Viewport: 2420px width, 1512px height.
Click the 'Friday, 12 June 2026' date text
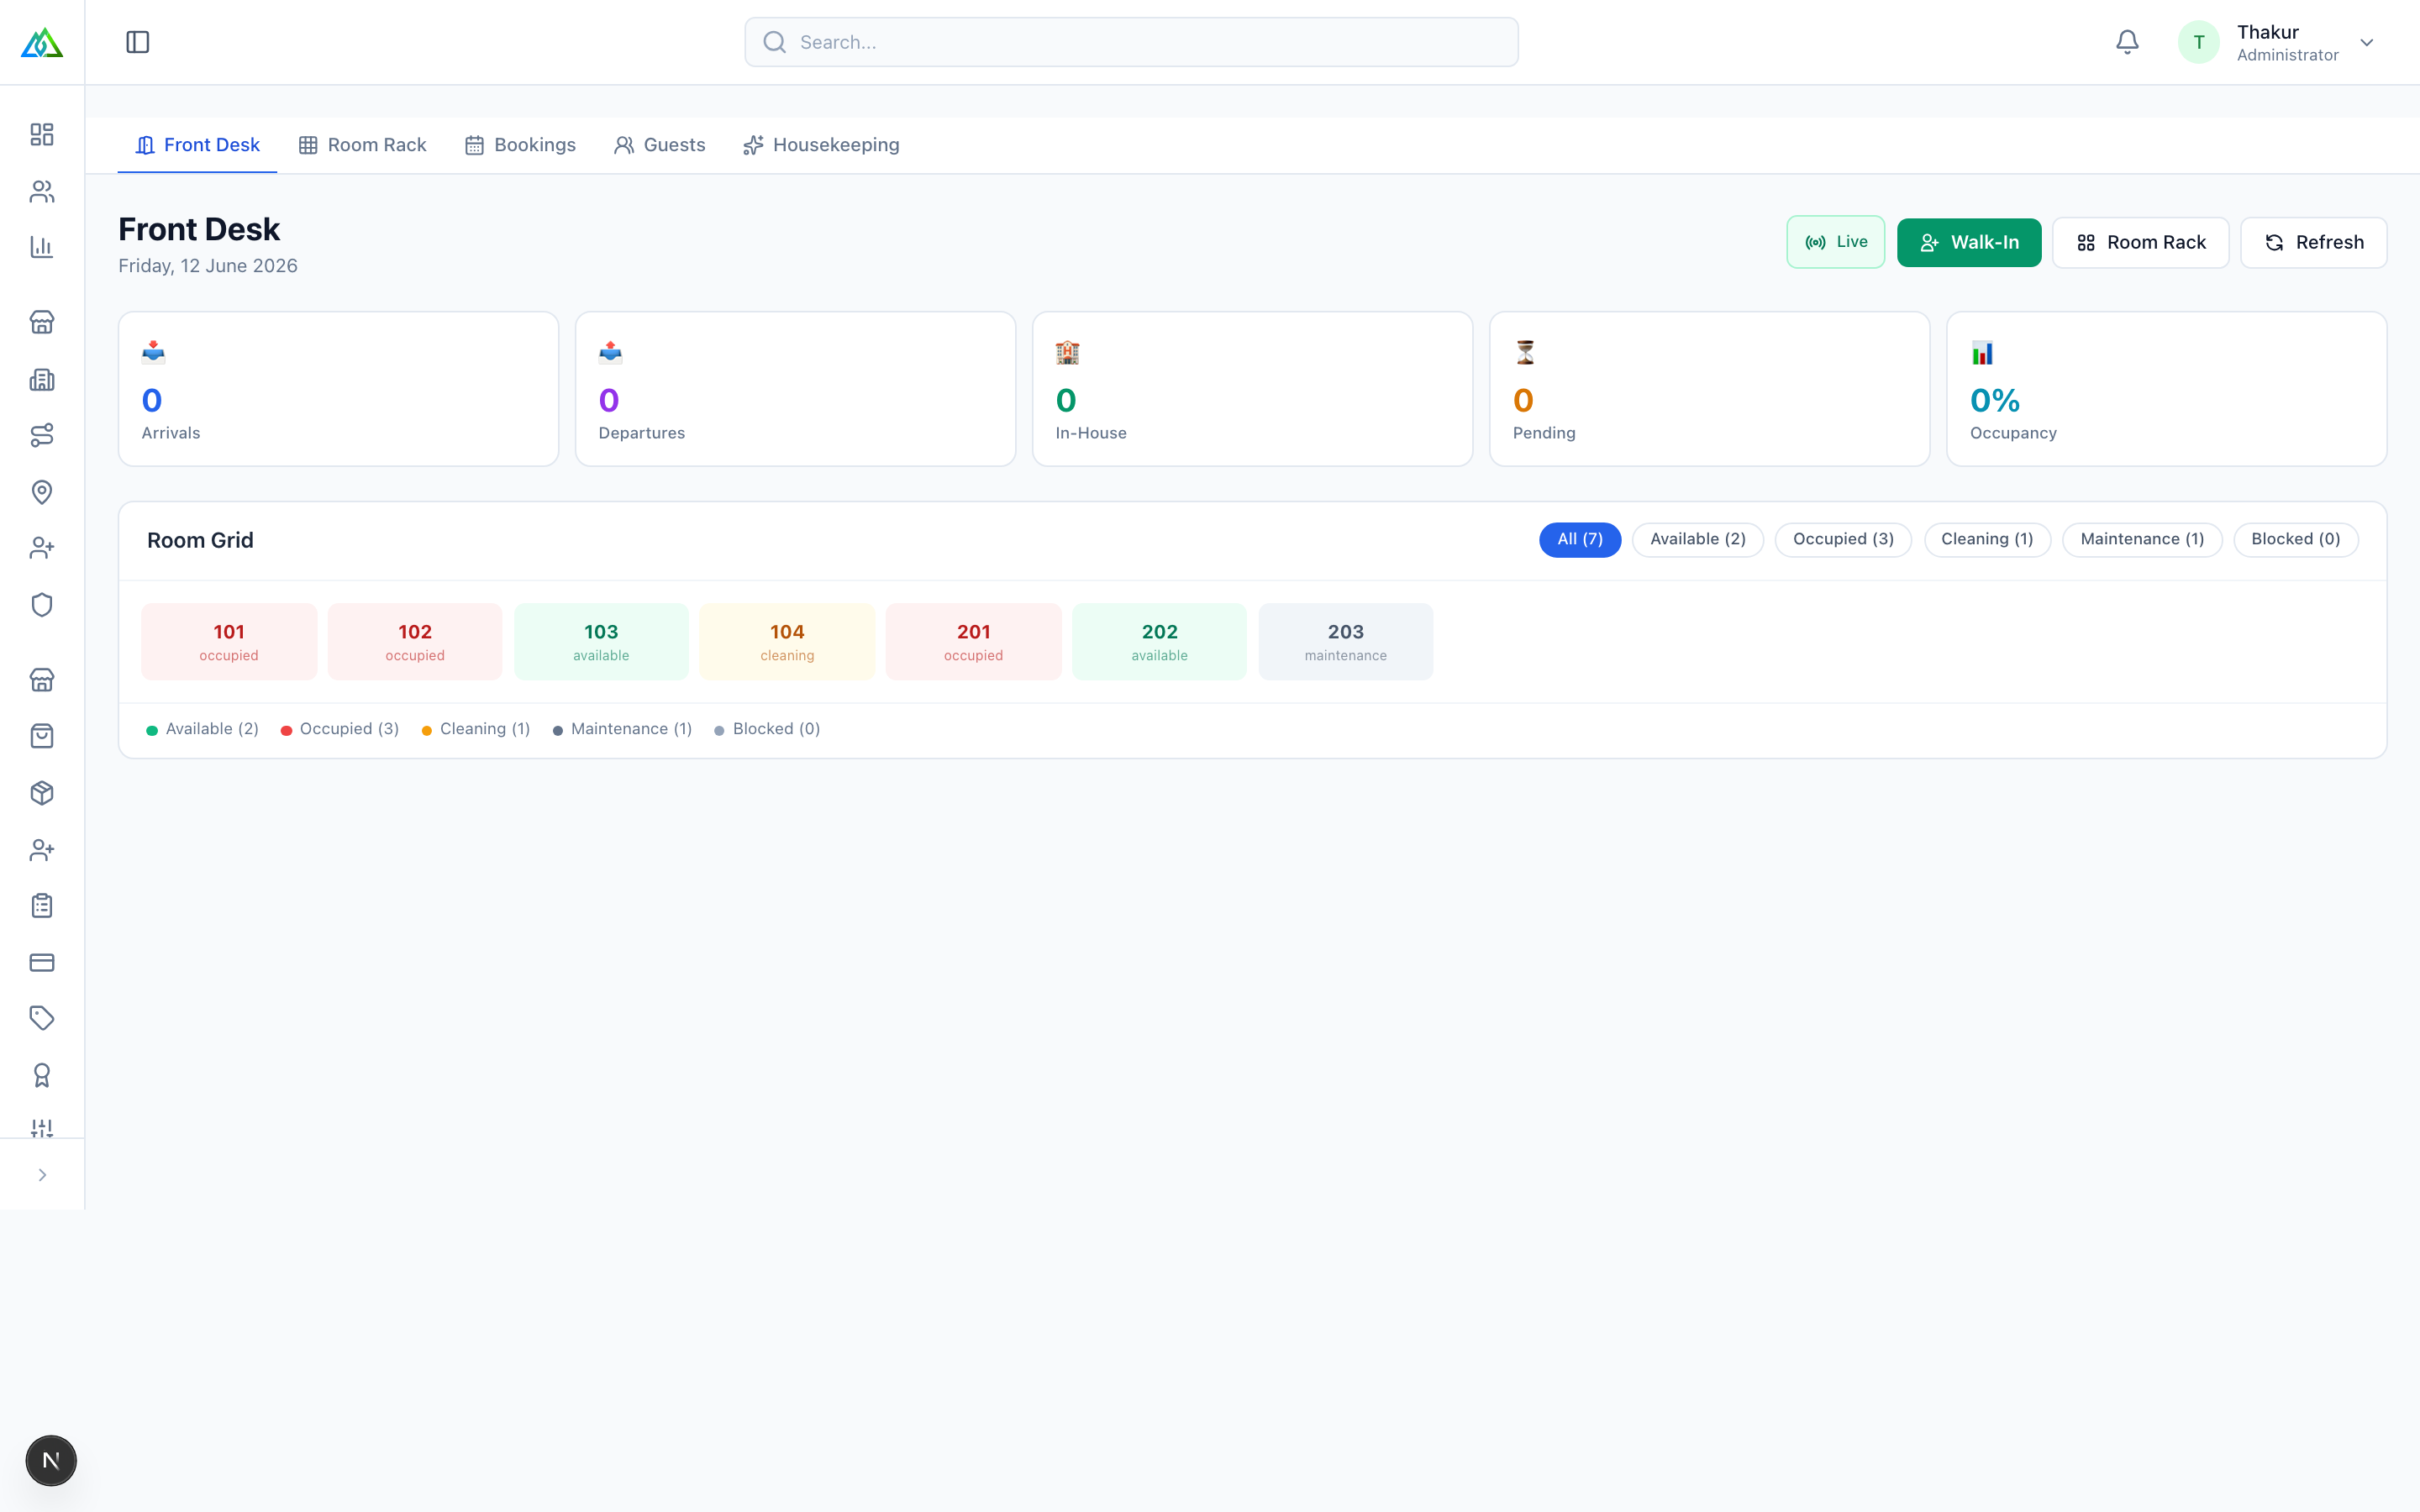(208, 266)
